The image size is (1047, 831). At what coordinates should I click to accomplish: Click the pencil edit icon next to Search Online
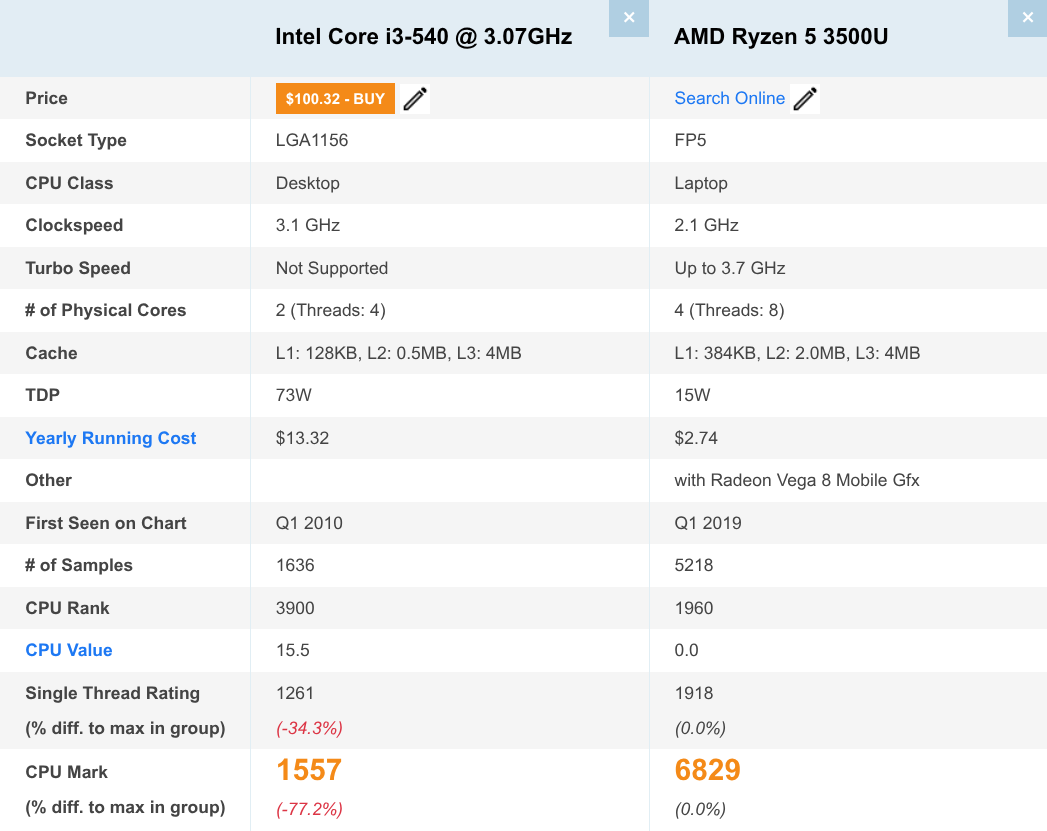pos(805,98)
